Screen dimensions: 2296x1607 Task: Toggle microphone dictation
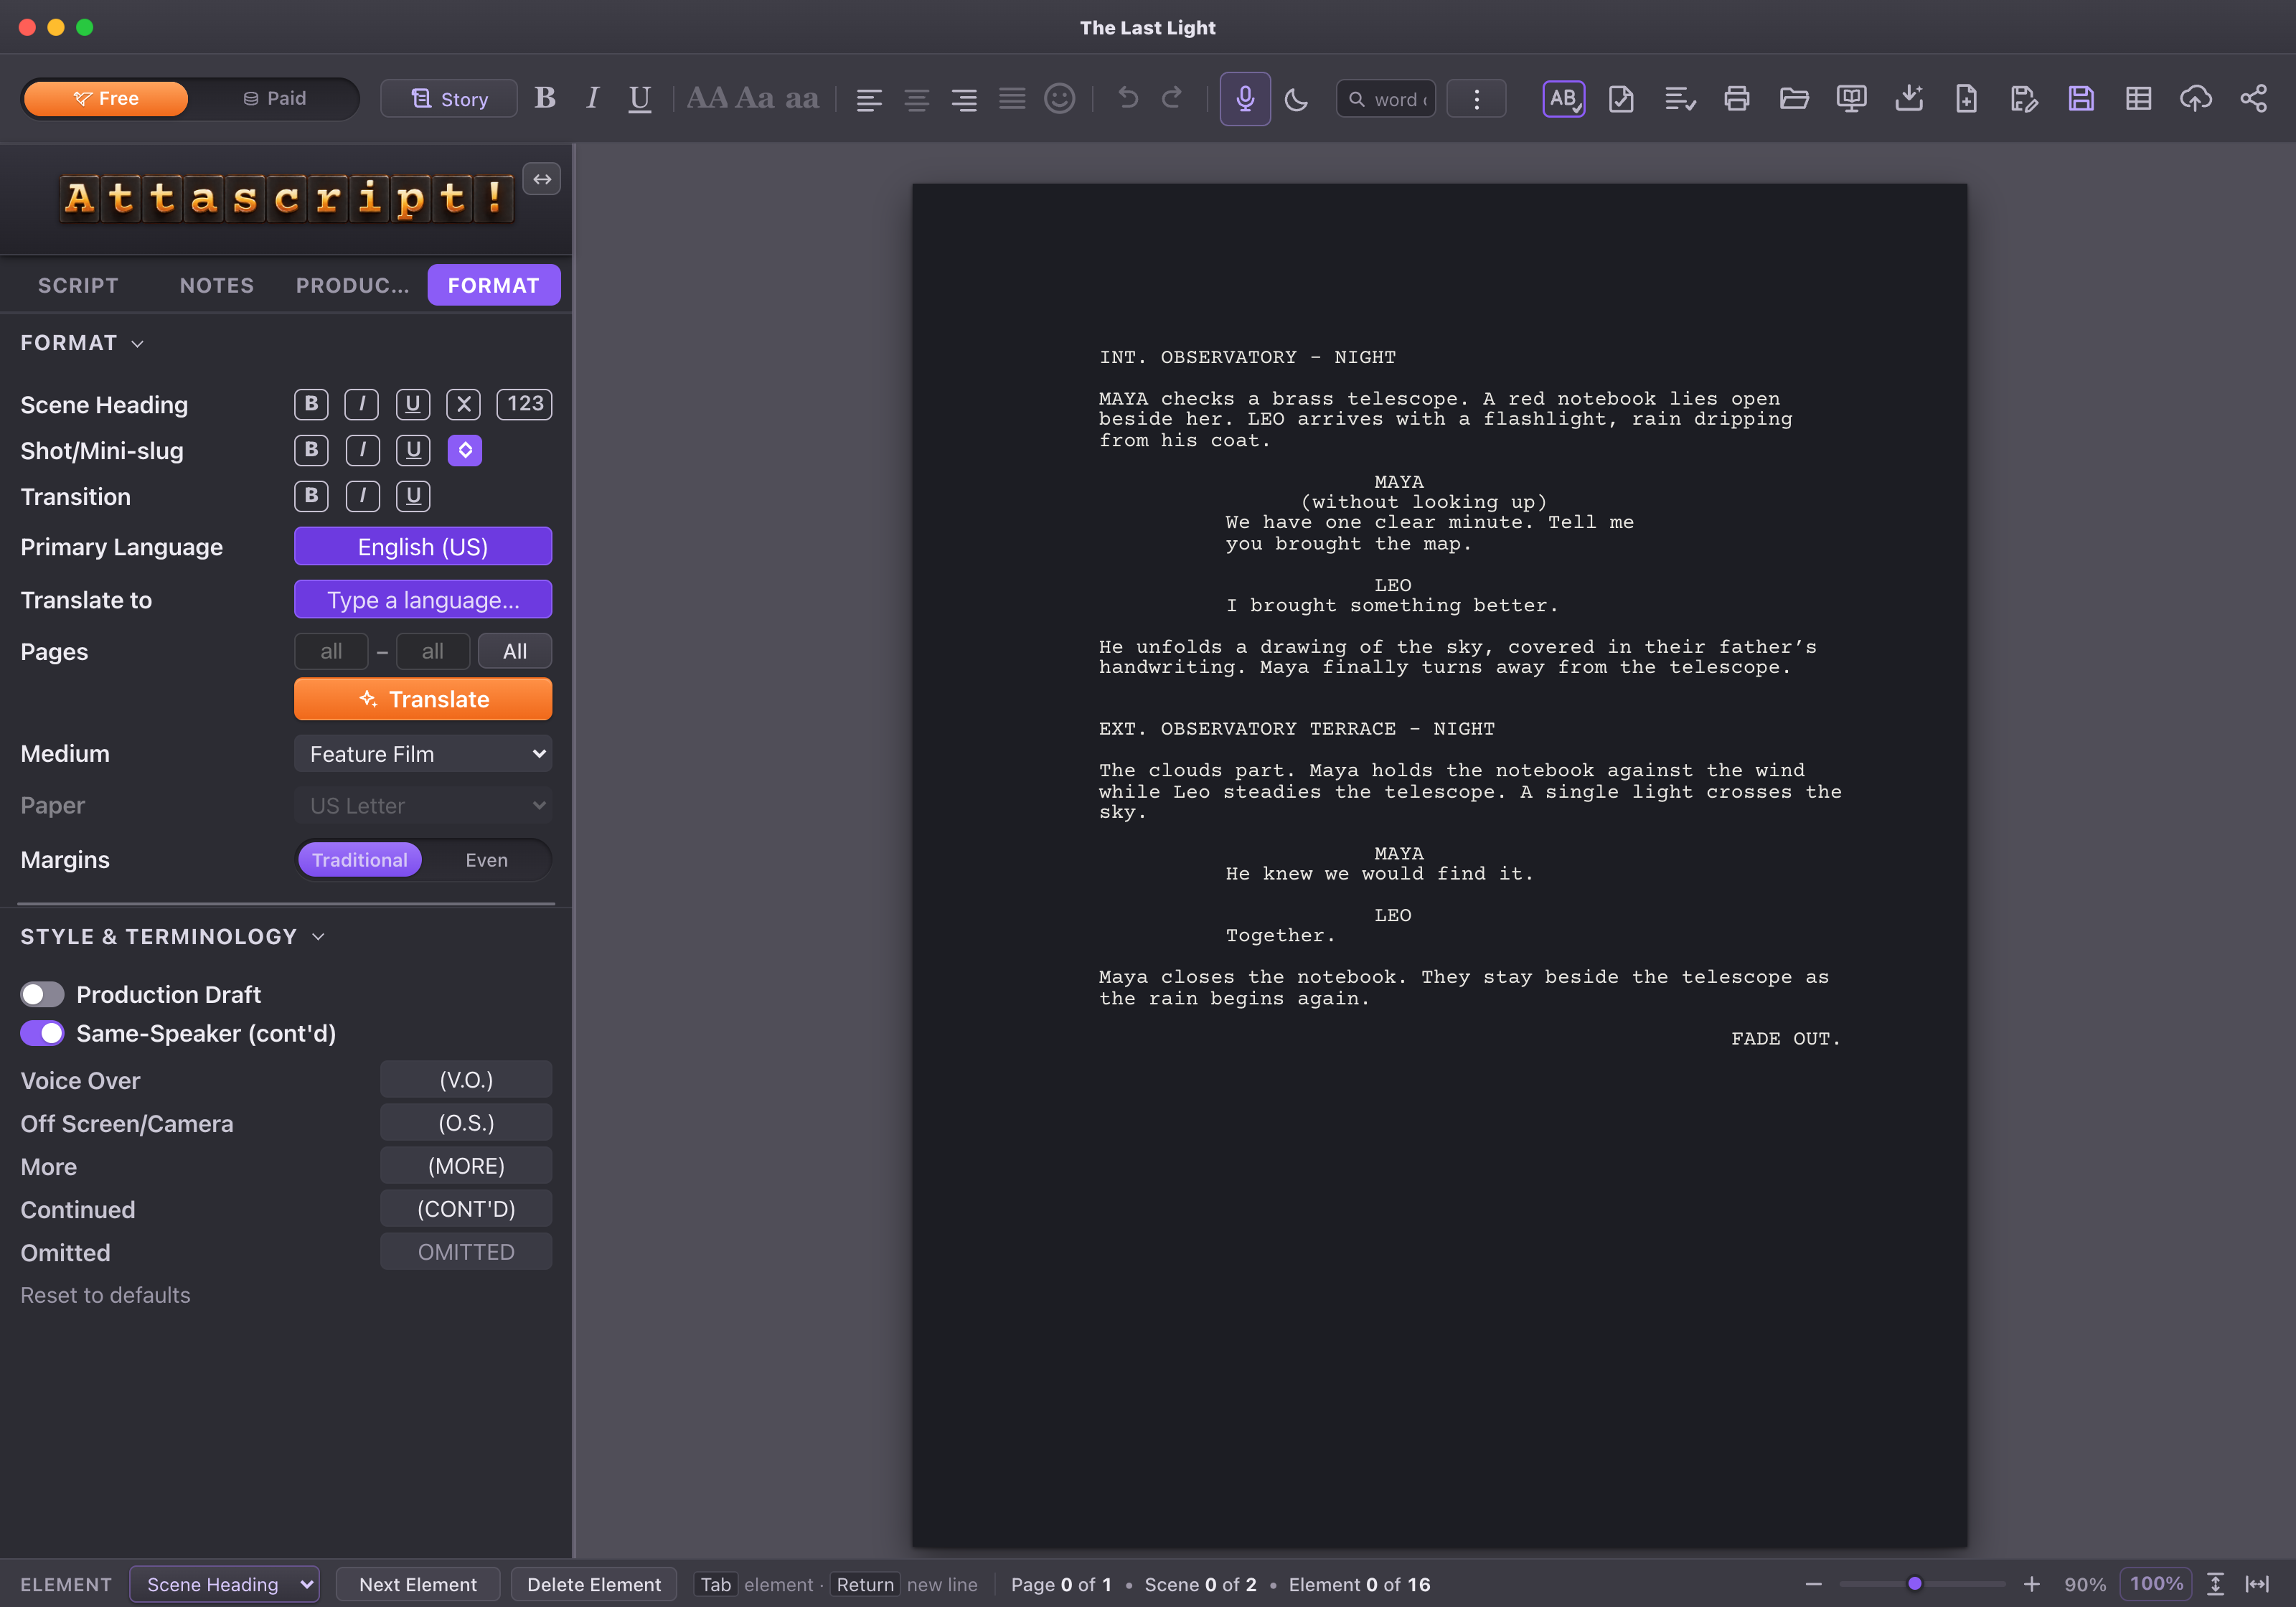[x=1245, y=98]
